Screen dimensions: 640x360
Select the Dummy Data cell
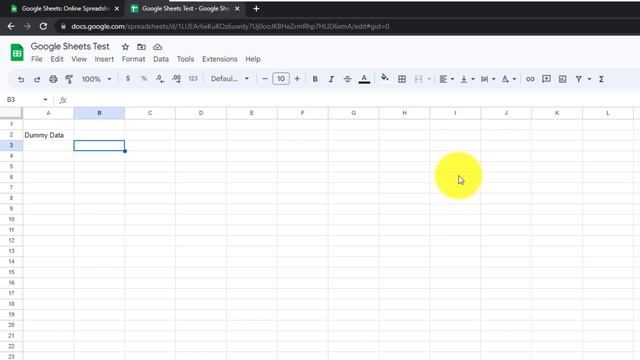pyautogui.click(x=48, y=135)
